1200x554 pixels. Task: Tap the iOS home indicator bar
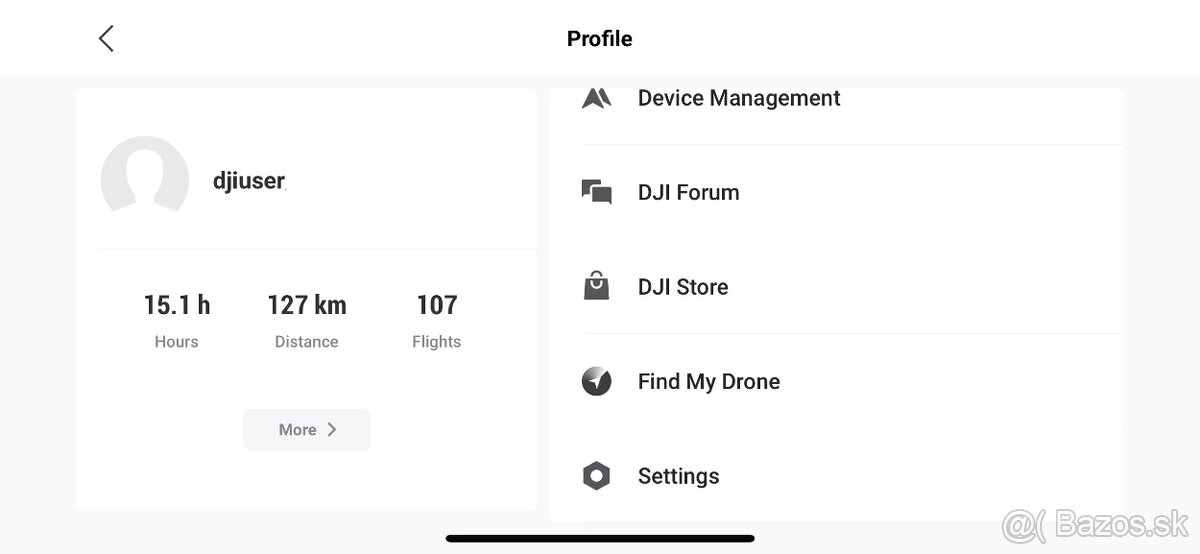[600, 538]
